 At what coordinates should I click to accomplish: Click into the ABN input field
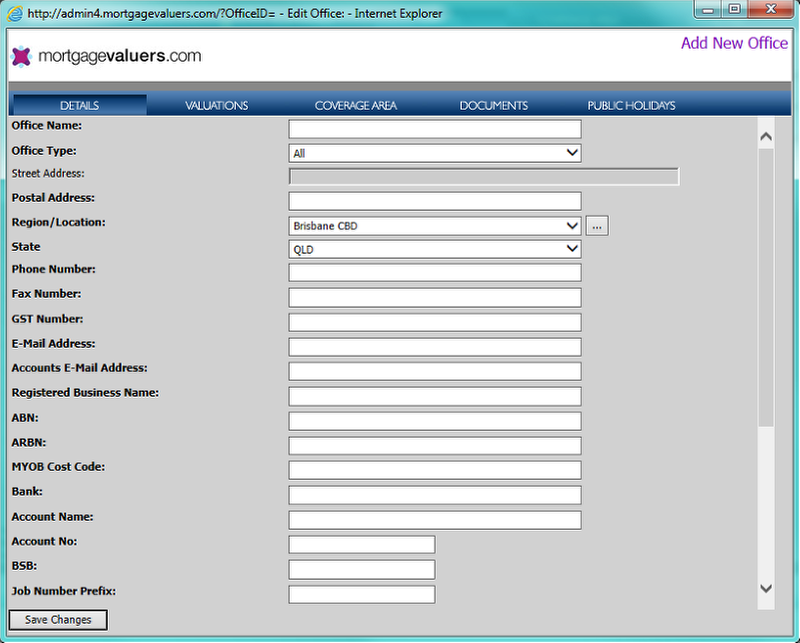point(435,421)
